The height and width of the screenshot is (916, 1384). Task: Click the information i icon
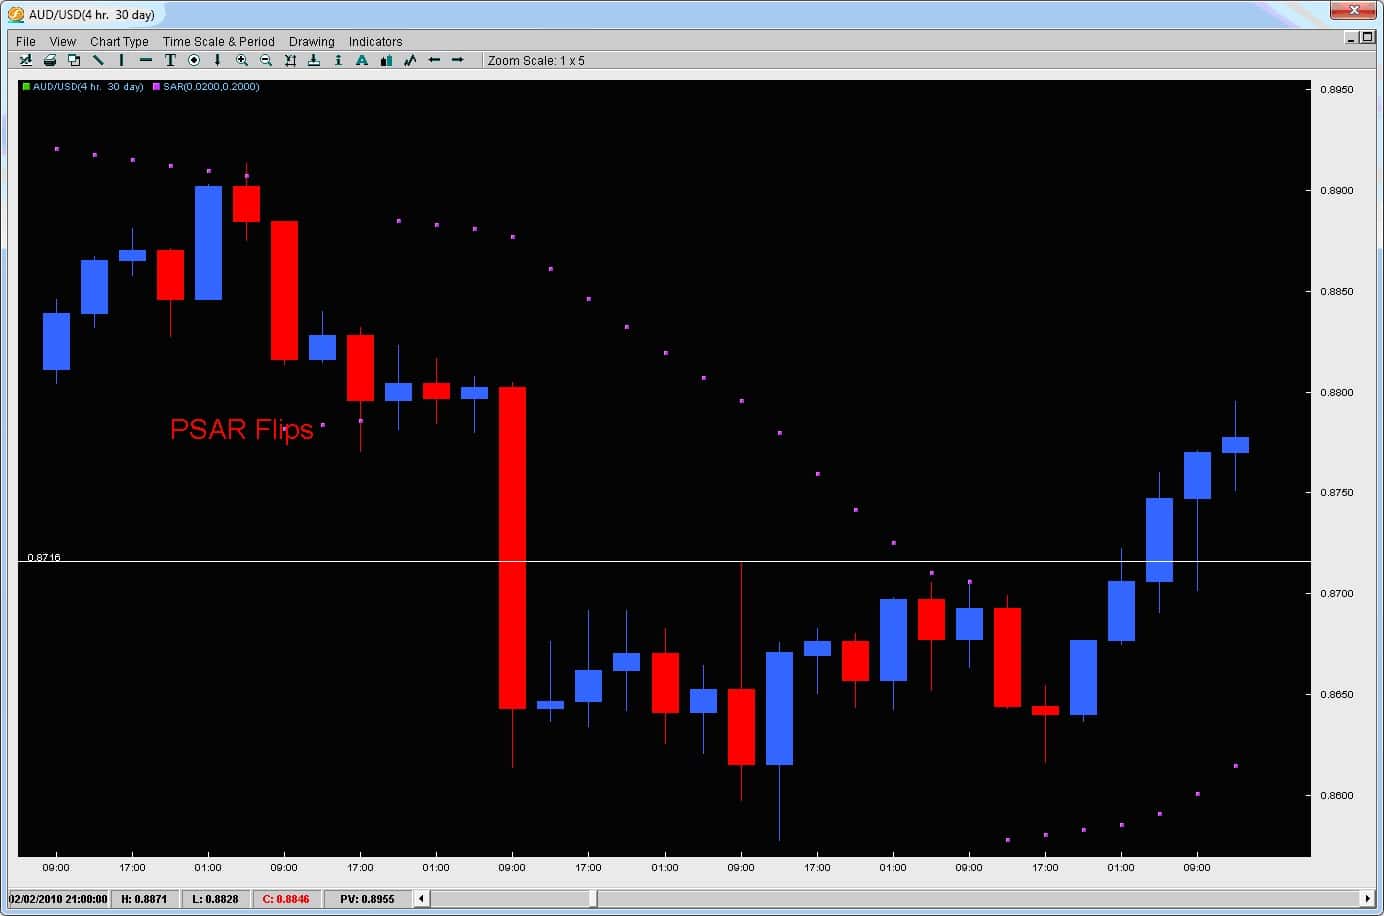338,60
